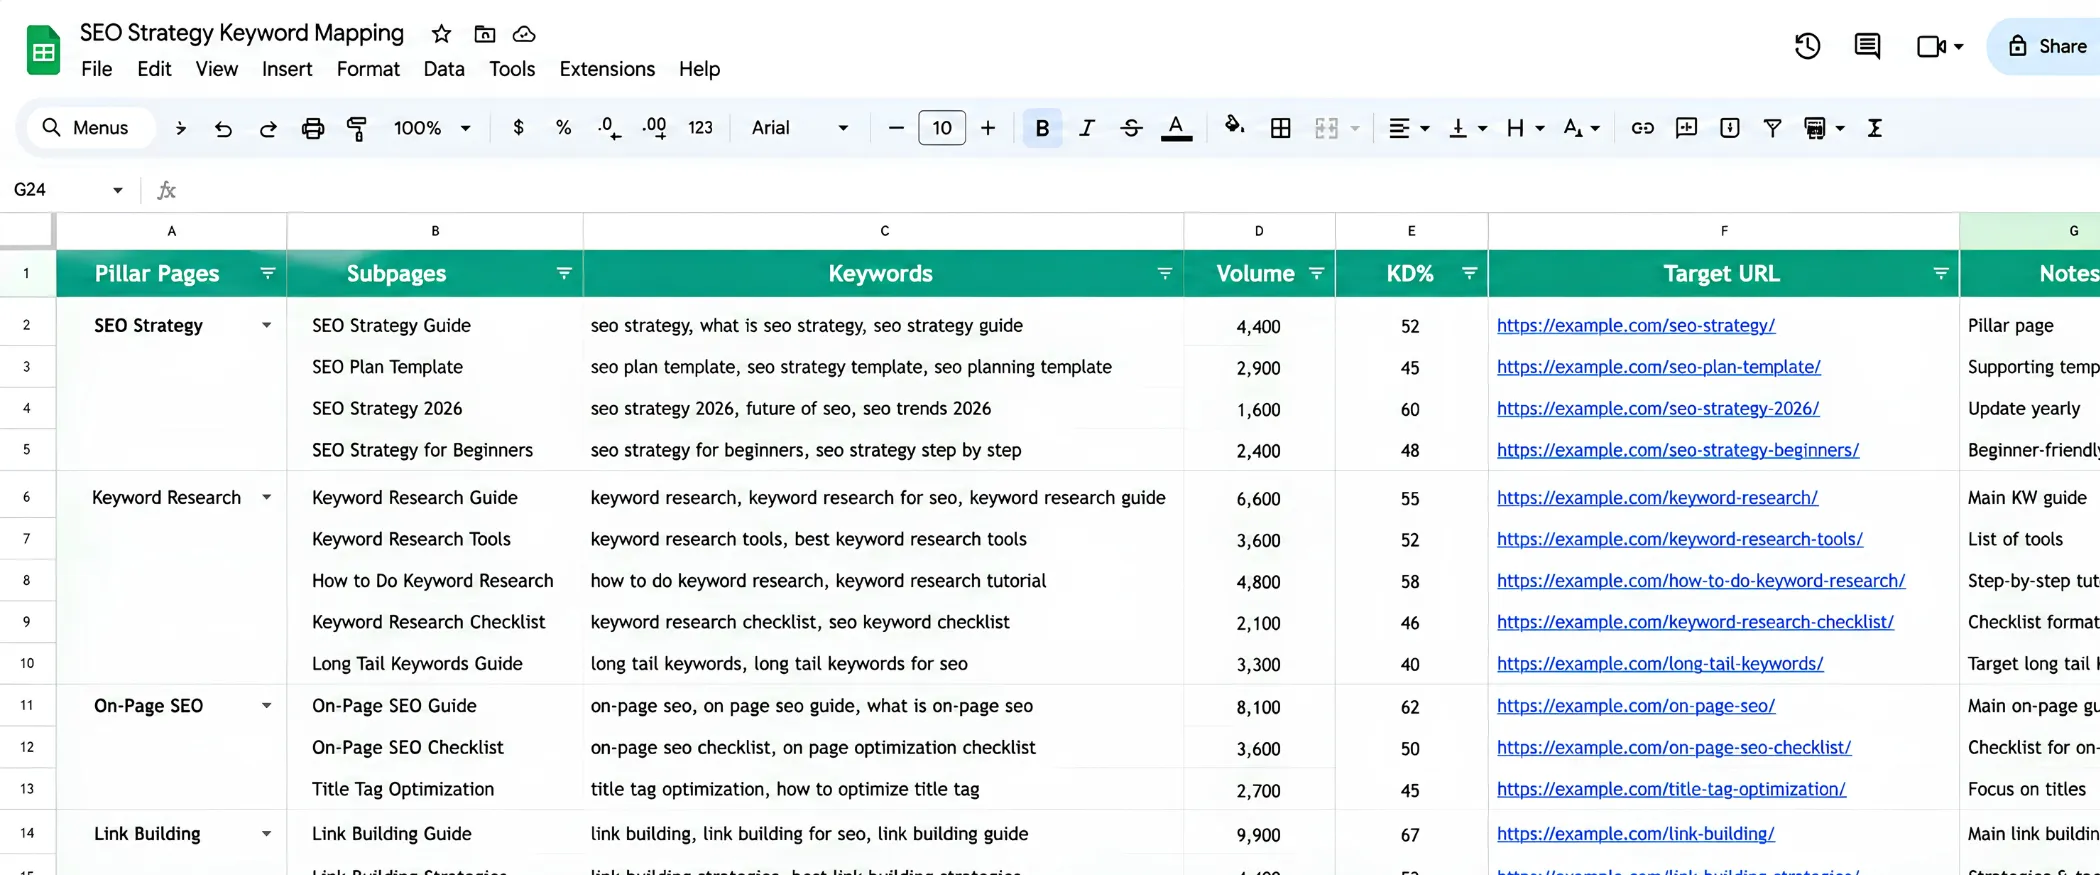This screenshot has height=875, width=2100.
Task: Click the video meeting camera icon
Action: coord(1930,46)
